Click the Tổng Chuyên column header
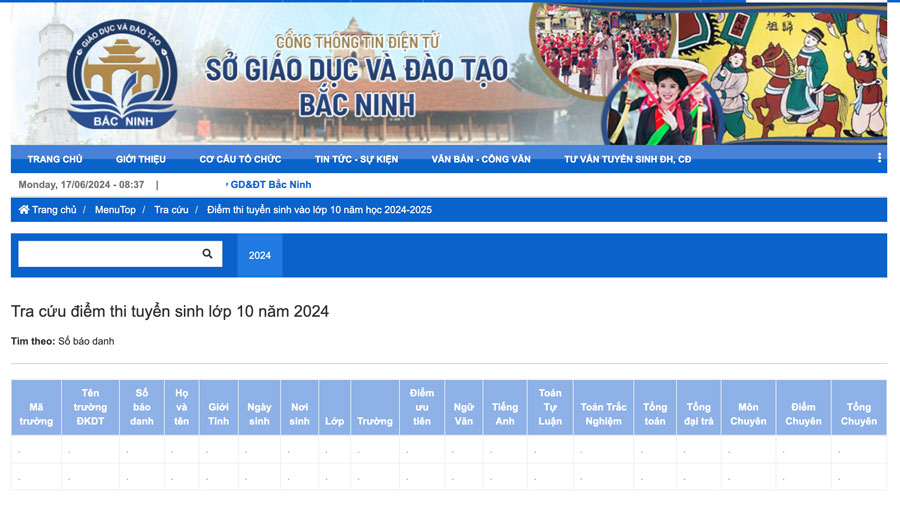 [x=859, y=407]
